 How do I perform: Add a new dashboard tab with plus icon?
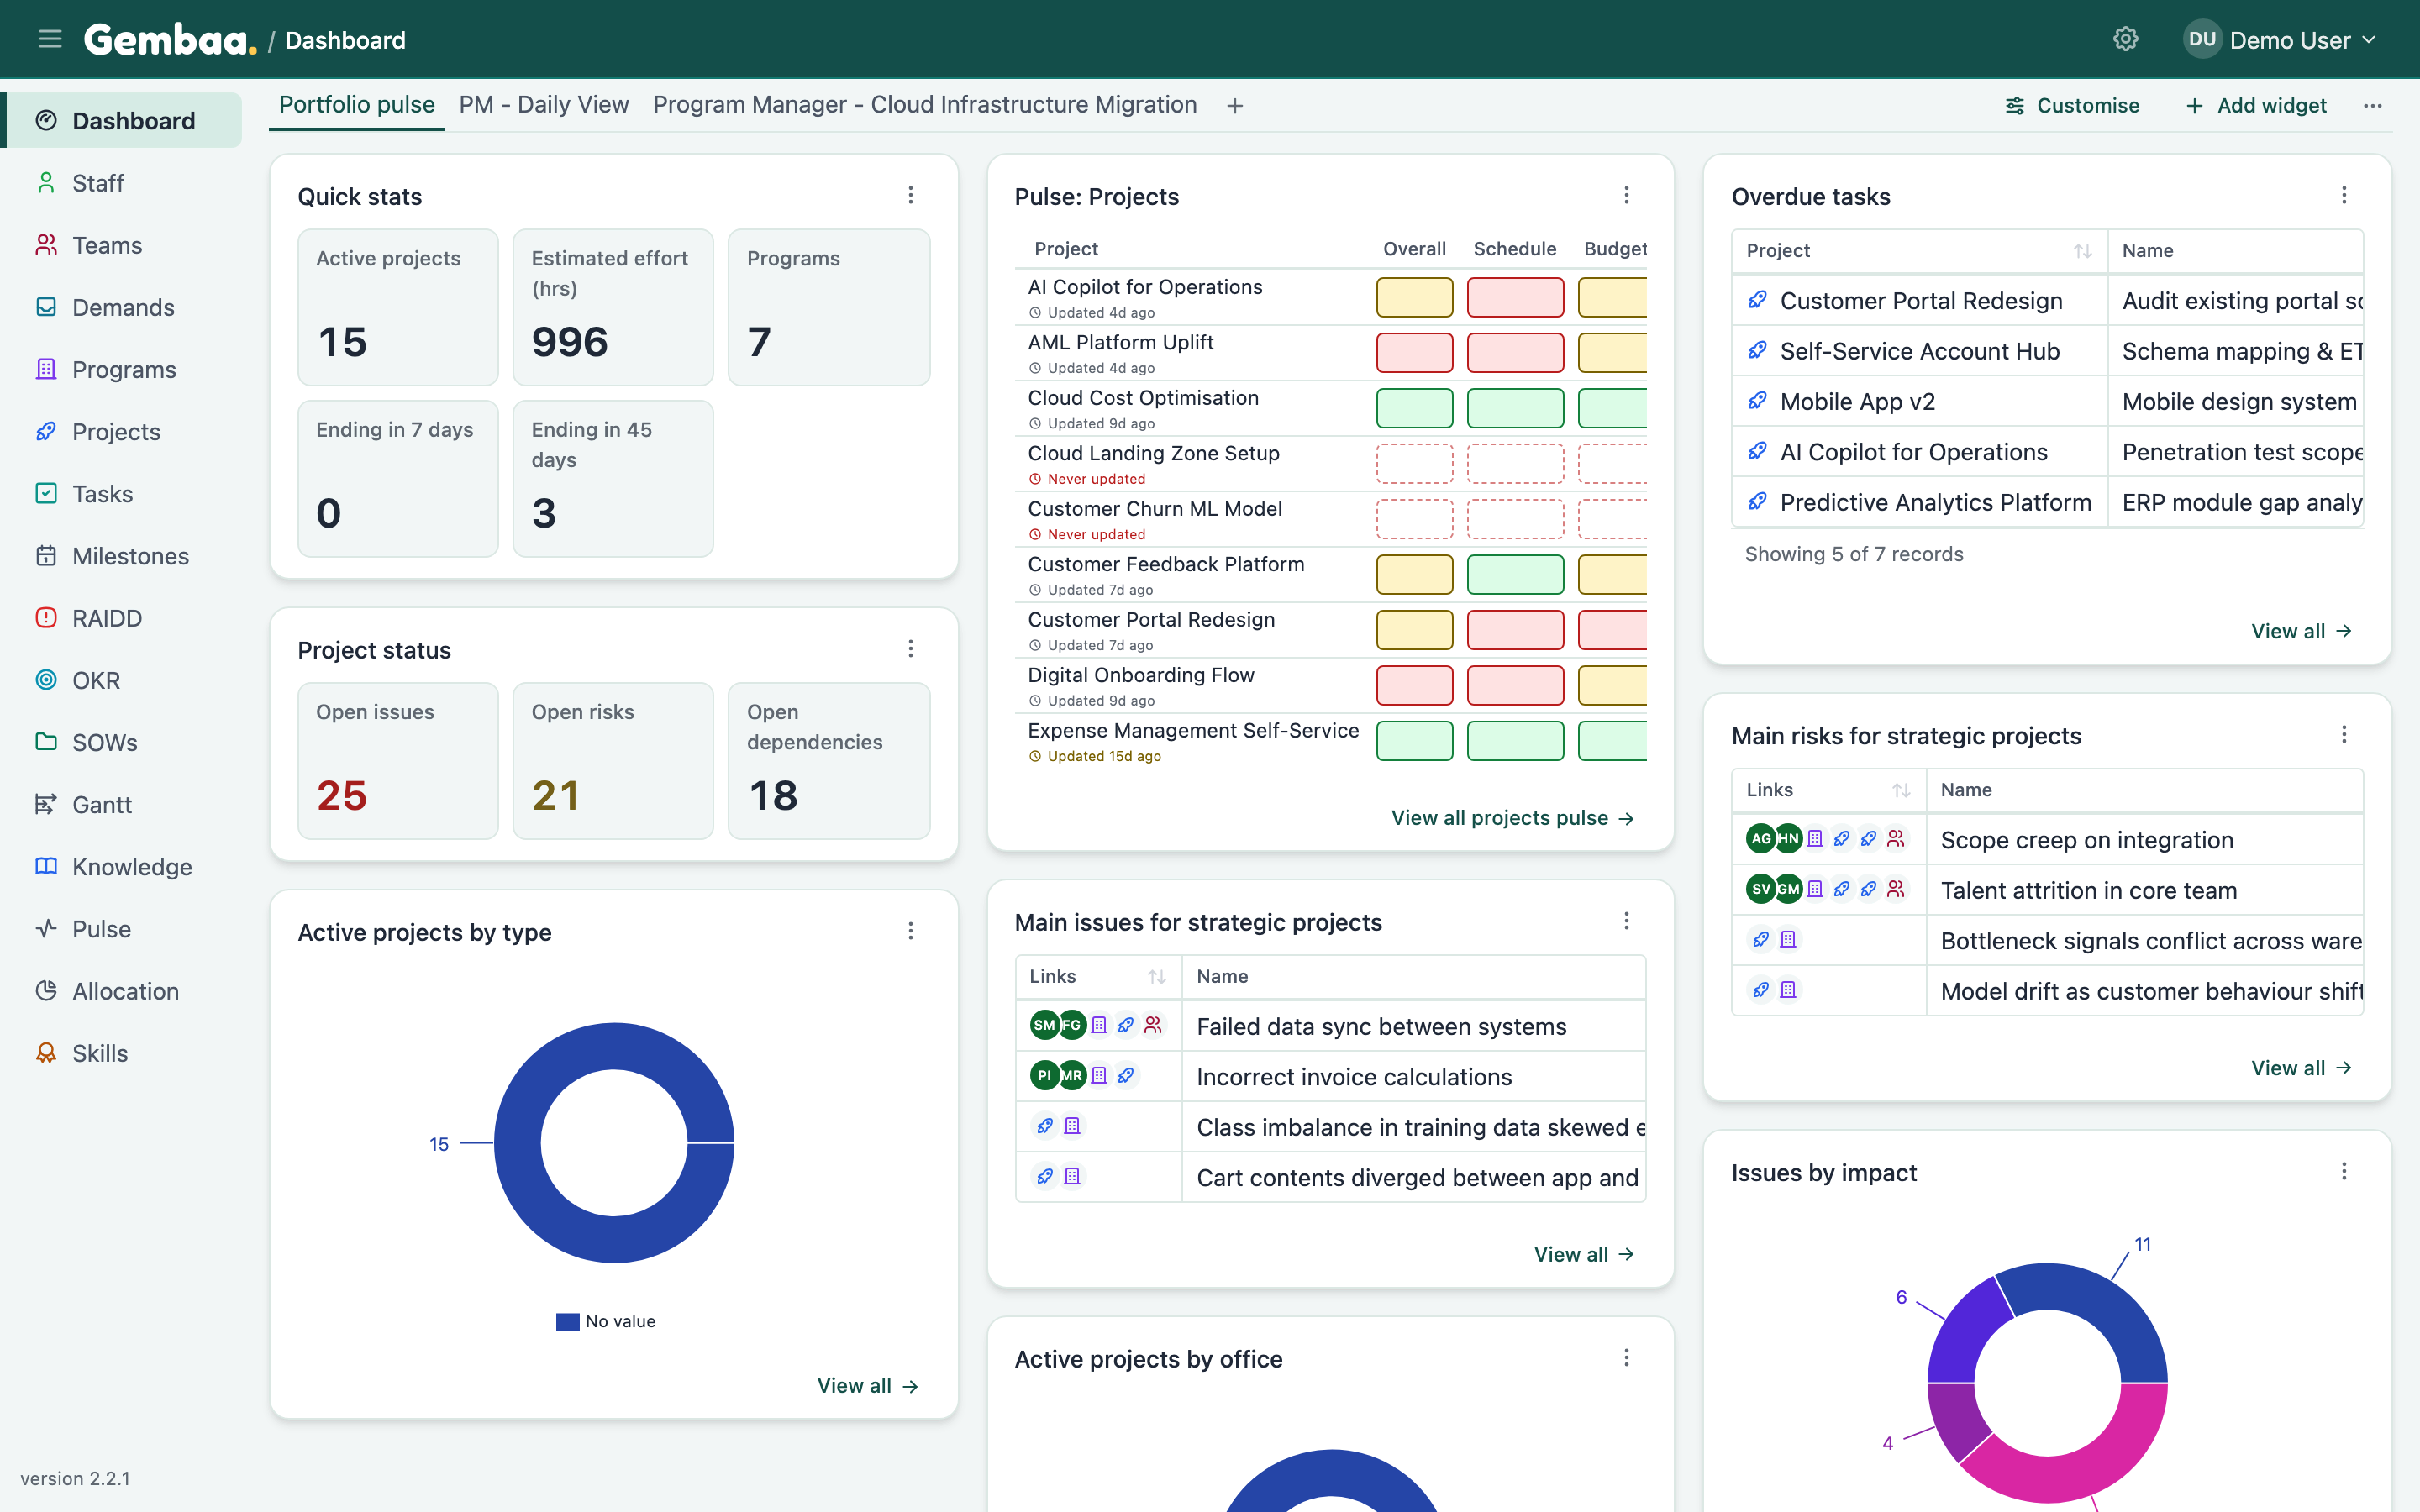coord(1235,106)
